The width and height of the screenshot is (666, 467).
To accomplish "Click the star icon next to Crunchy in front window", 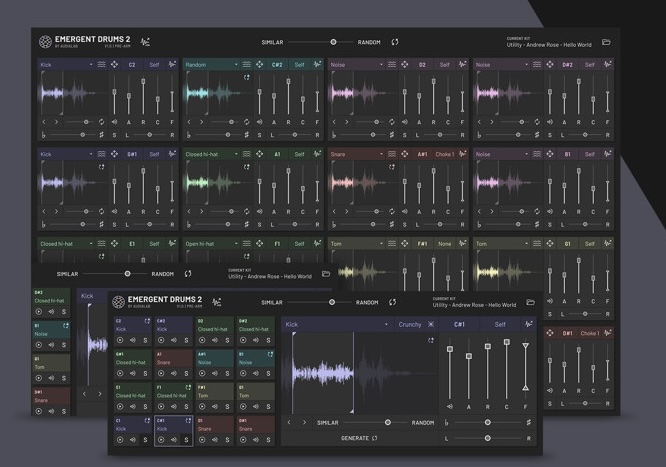I will click(431, 324).
